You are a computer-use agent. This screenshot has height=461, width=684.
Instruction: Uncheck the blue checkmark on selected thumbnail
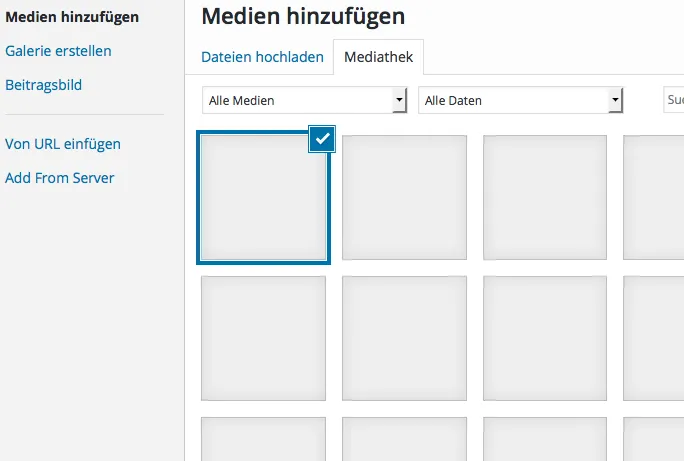click(x=322, y=139)
